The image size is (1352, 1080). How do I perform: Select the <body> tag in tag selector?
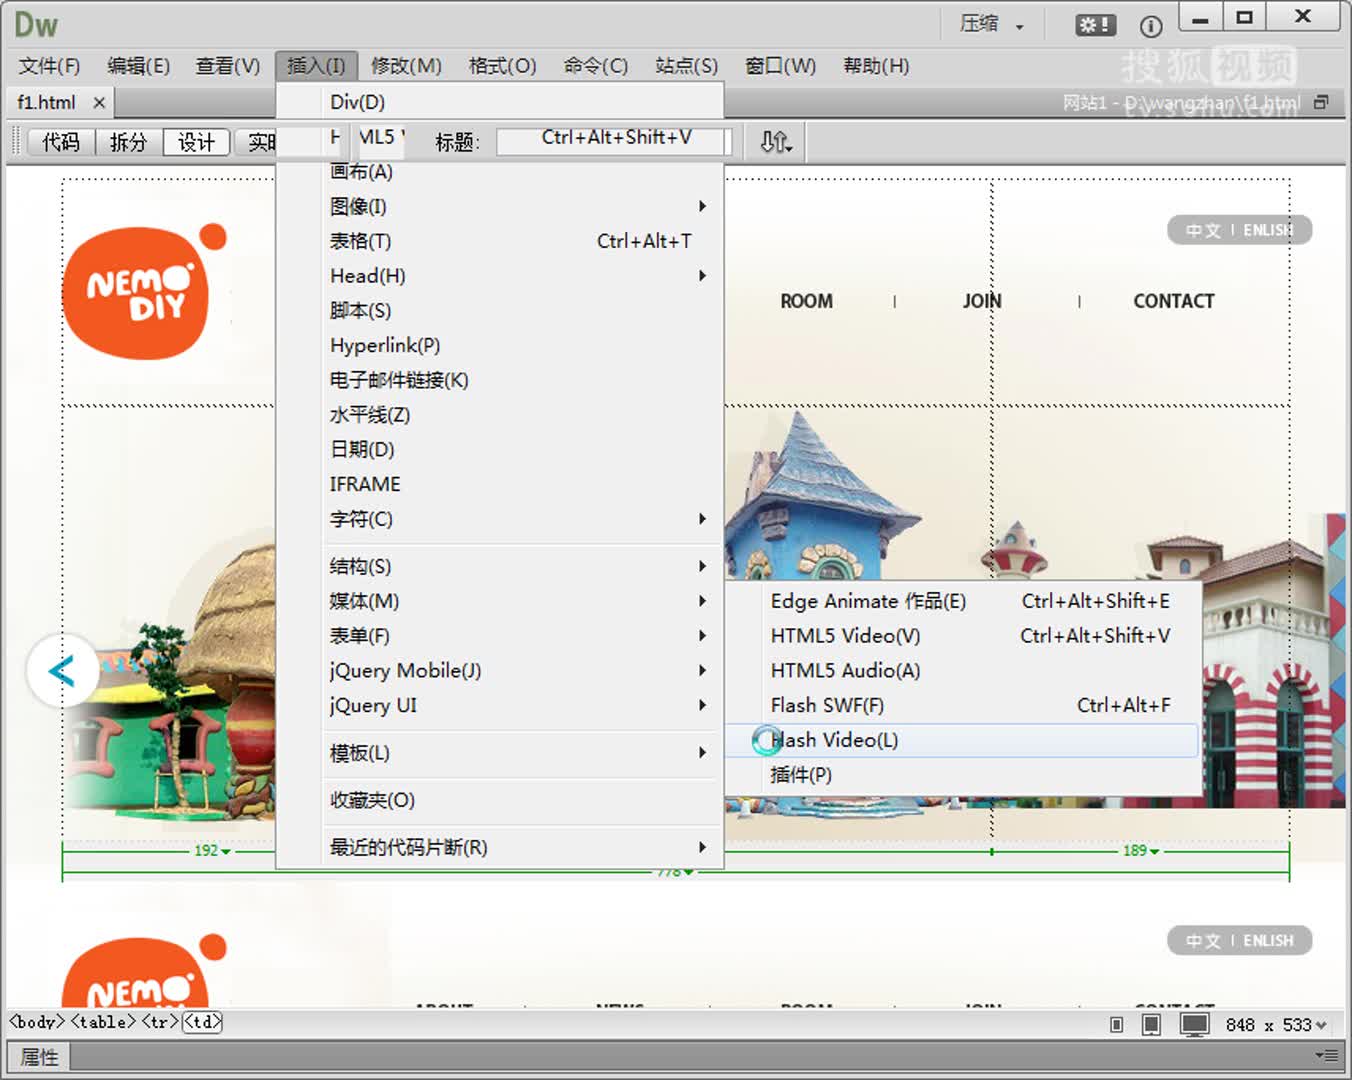(x=37, y=1022)
